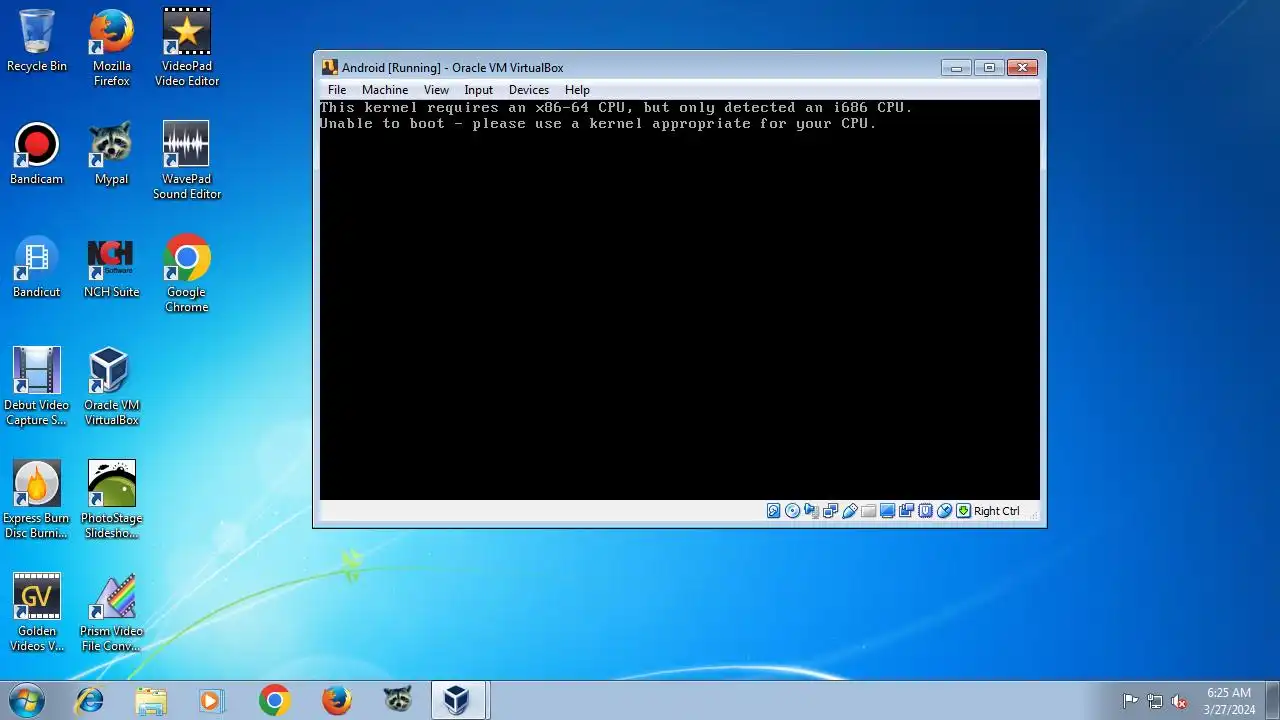Click the taskbar clock showing 6:25 AM
This screenshot has width=1280, height=720.
[x=1230, y=701]
